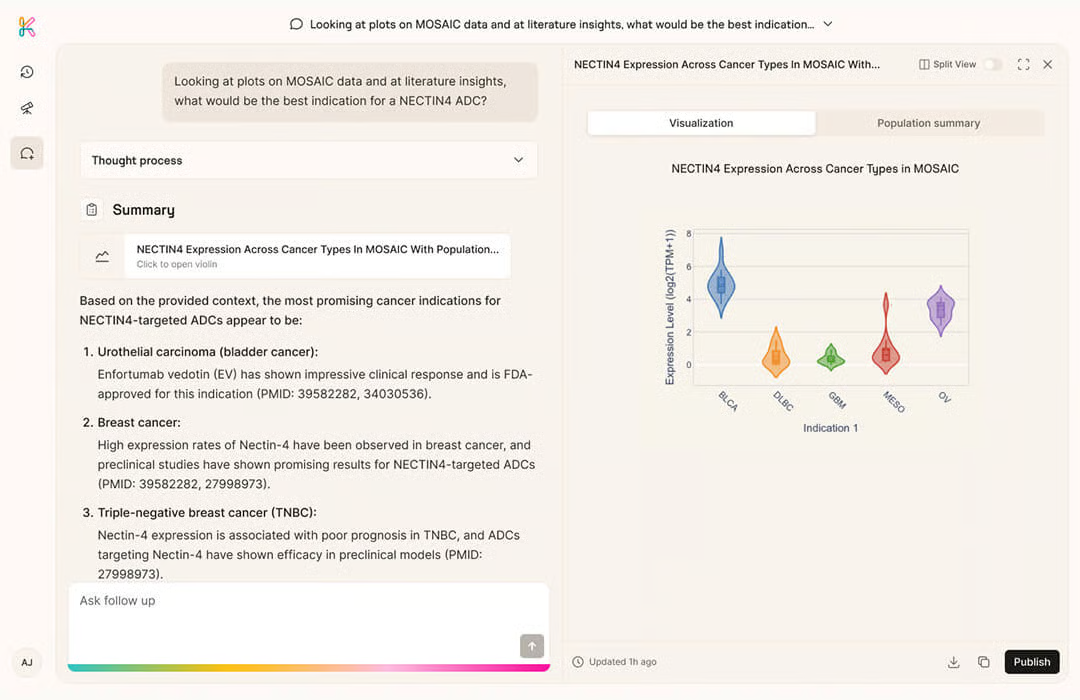Viewport: 1080px width, 700px height.
Task: Click the K logo icon in sidebar
Action: (27, 27)
